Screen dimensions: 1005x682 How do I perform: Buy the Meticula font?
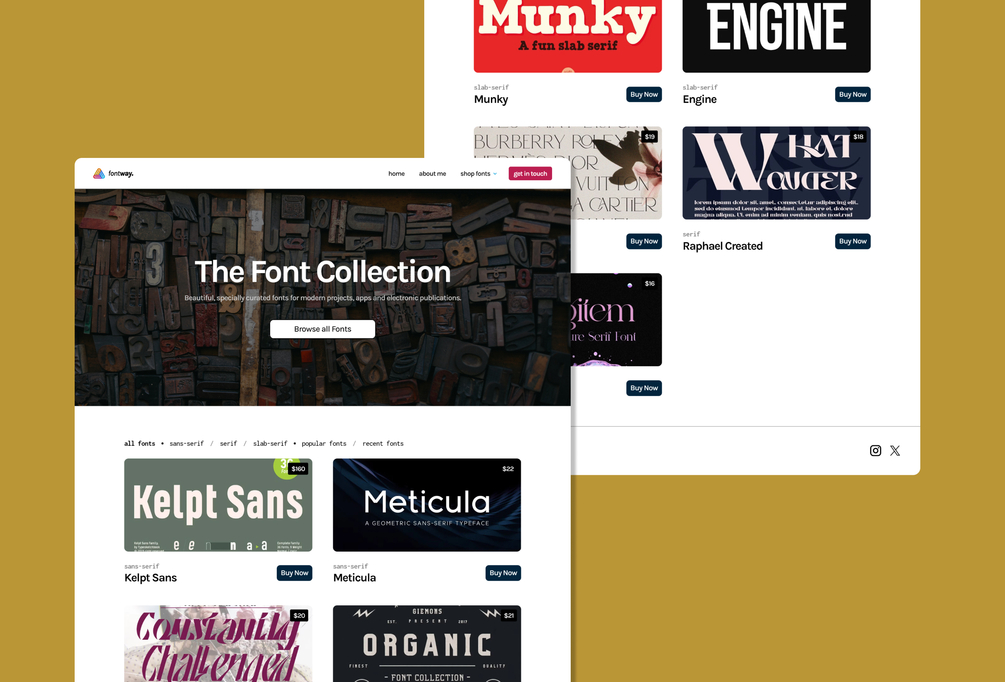pyautogui.click(x=503, y=573)
